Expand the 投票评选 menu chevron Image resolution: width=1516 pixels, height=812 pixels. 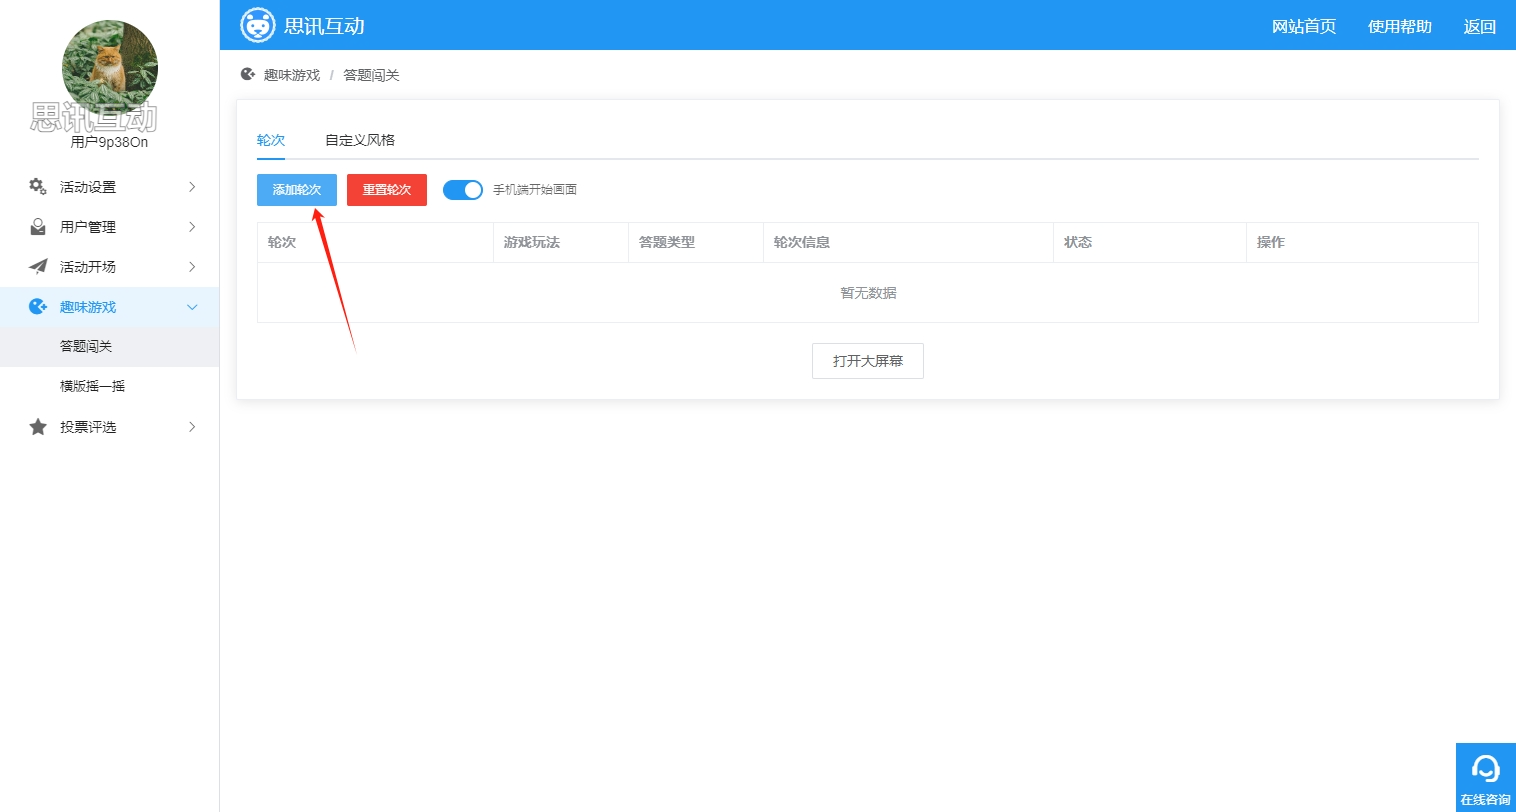[x=192, y=427]
